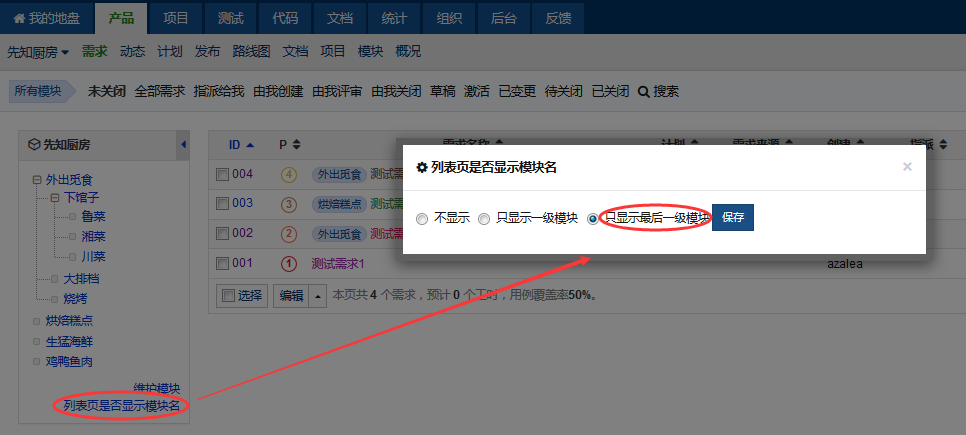The image size is (966, 435).
Task: Collapse the 外出觅食 tree node
Action: (x=37, y=181)
